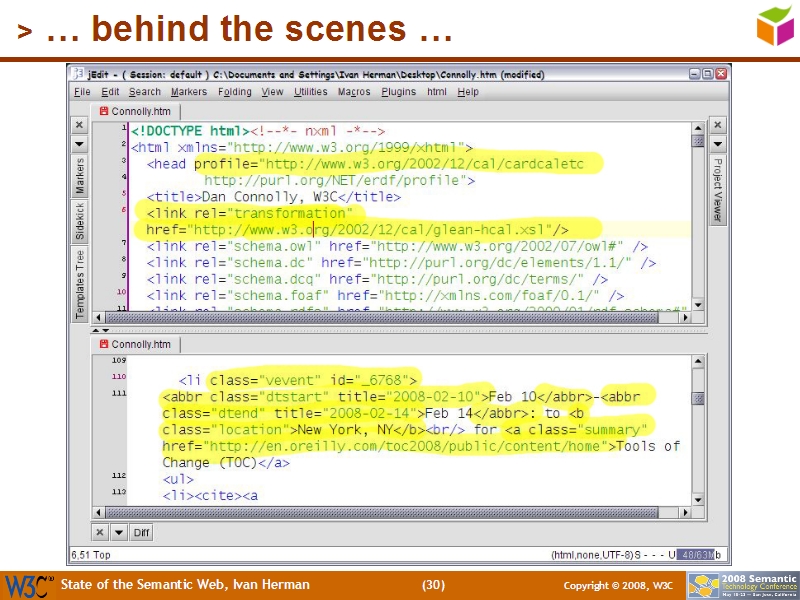This screenshot has width=800, height=600.
Task: Open the left dock dropdown arrow menu
Action: pyautogui.click(x=79, y=144)
